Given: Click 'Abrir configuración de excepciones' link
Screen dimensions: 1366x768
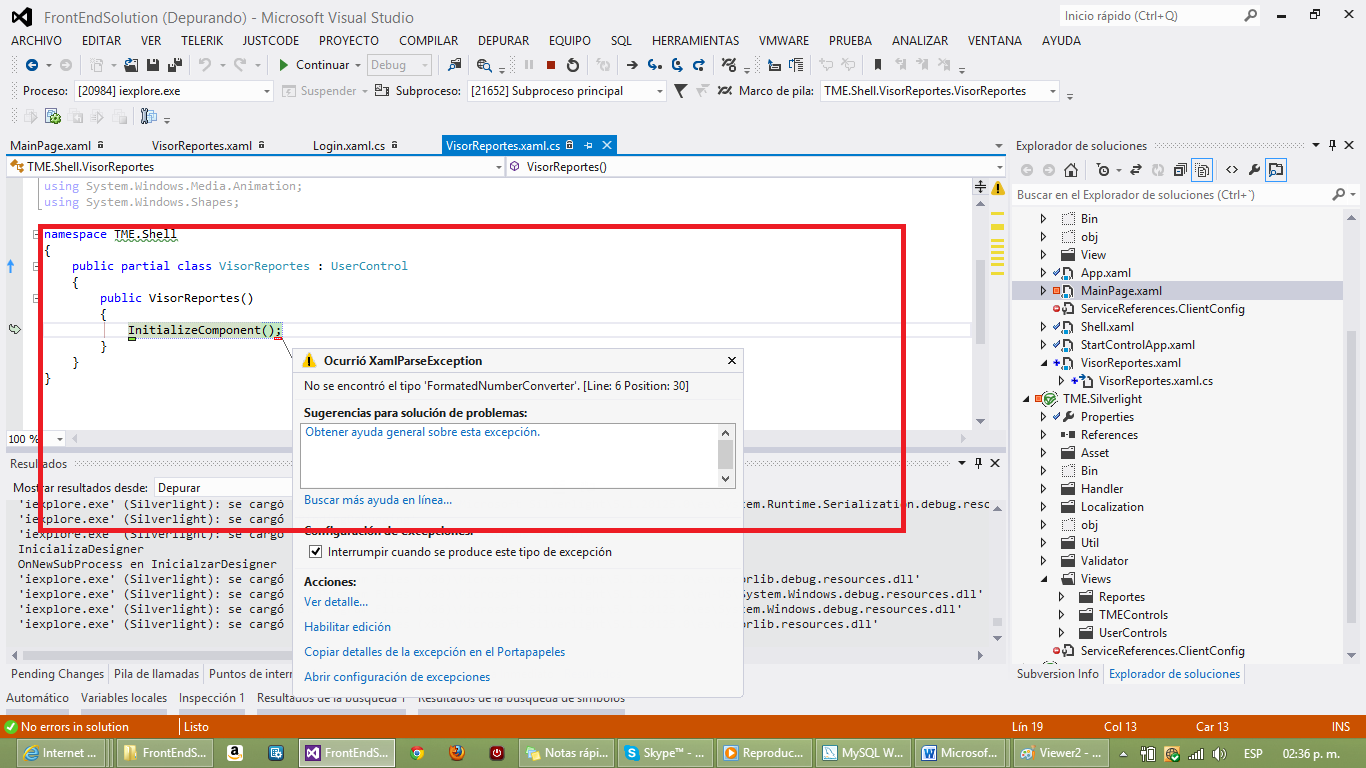Looking at the screenshot, I should coord(397,677).
